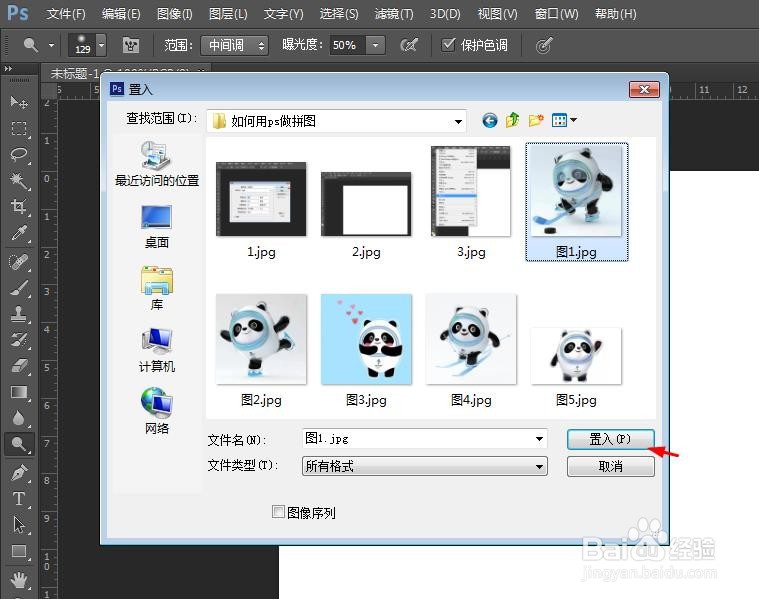Select the History Brush tool

coord(19,340)
